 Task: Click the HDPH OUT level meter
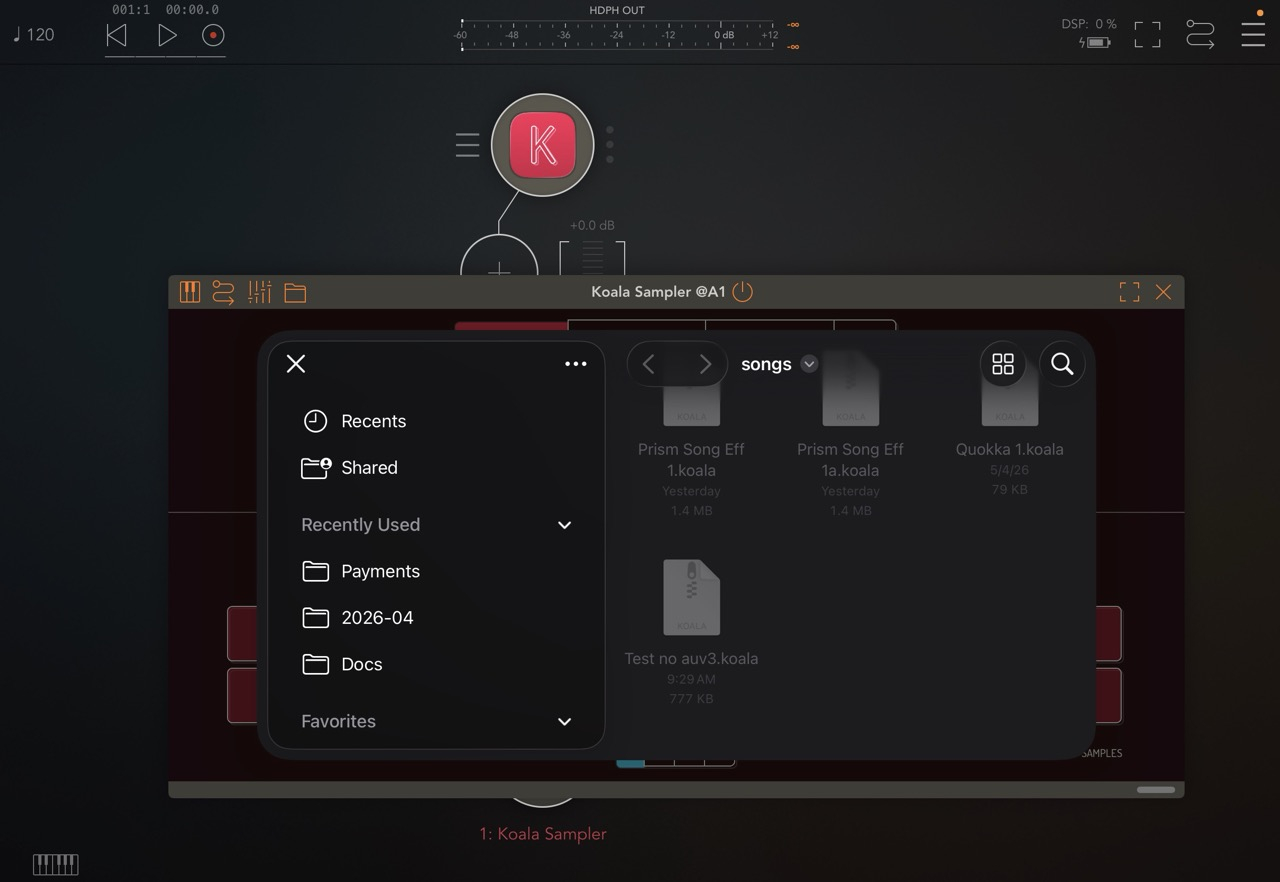617,35
